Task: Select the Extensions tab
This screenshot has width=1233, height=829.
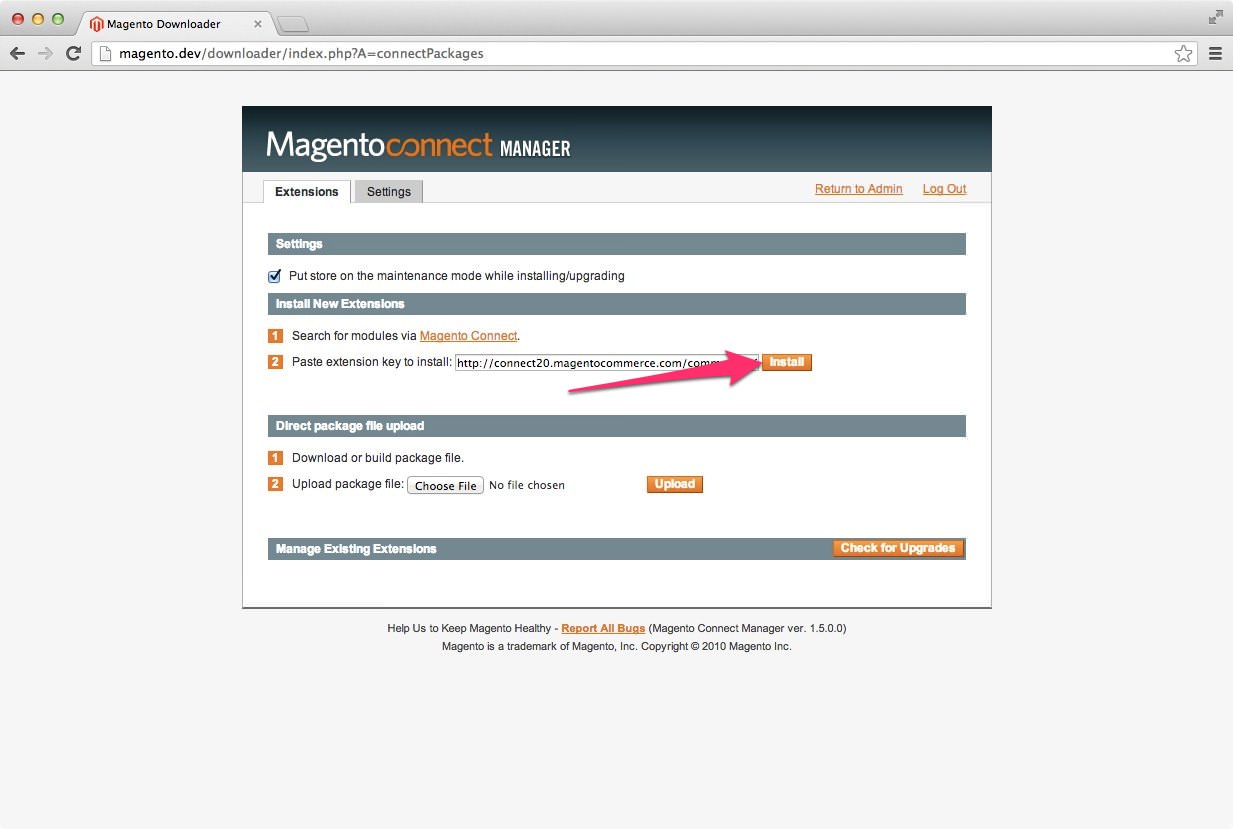Action: [306, 192]
